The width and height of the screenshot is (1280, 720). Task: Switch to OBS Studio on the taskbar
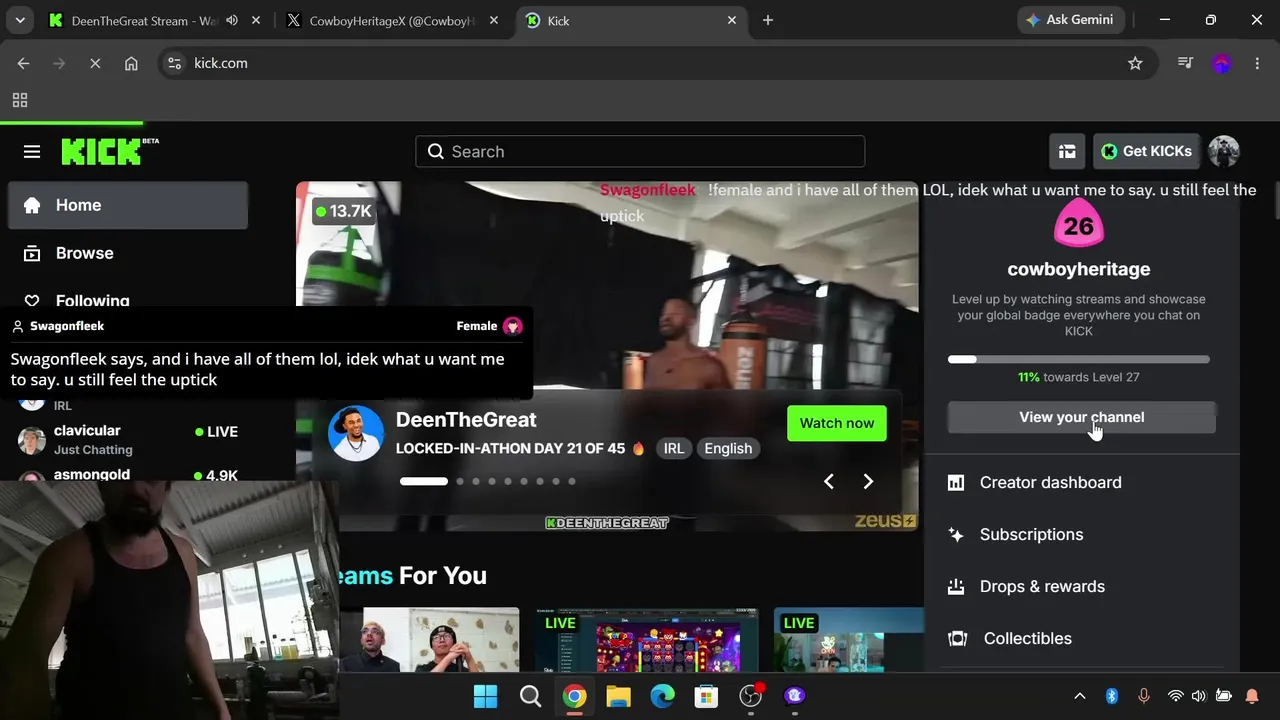pyautogui.click(x=750, y=696)
